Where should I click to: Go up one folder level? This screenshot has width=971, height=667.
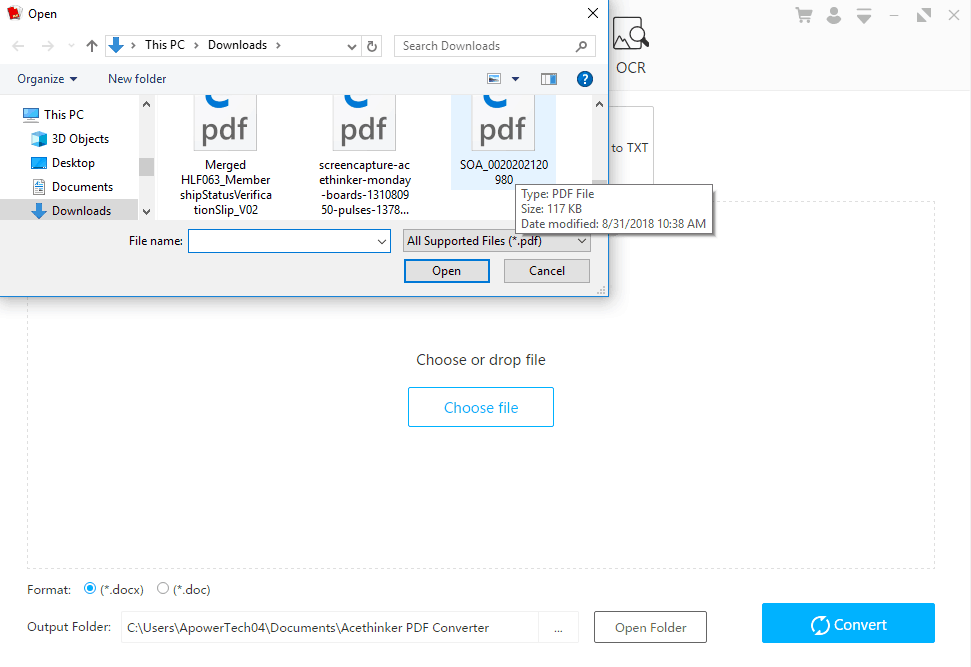click(x=92, y=46)
